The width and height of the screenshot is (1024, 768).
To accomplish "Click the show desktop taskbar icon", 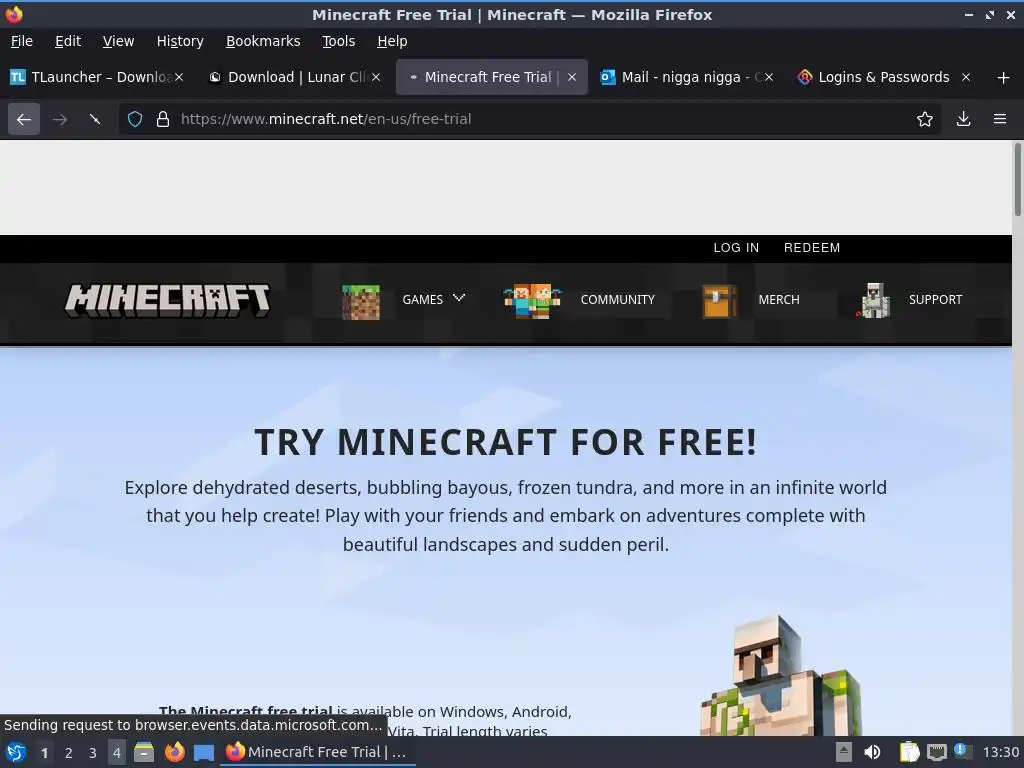I will tap(204, 753).
